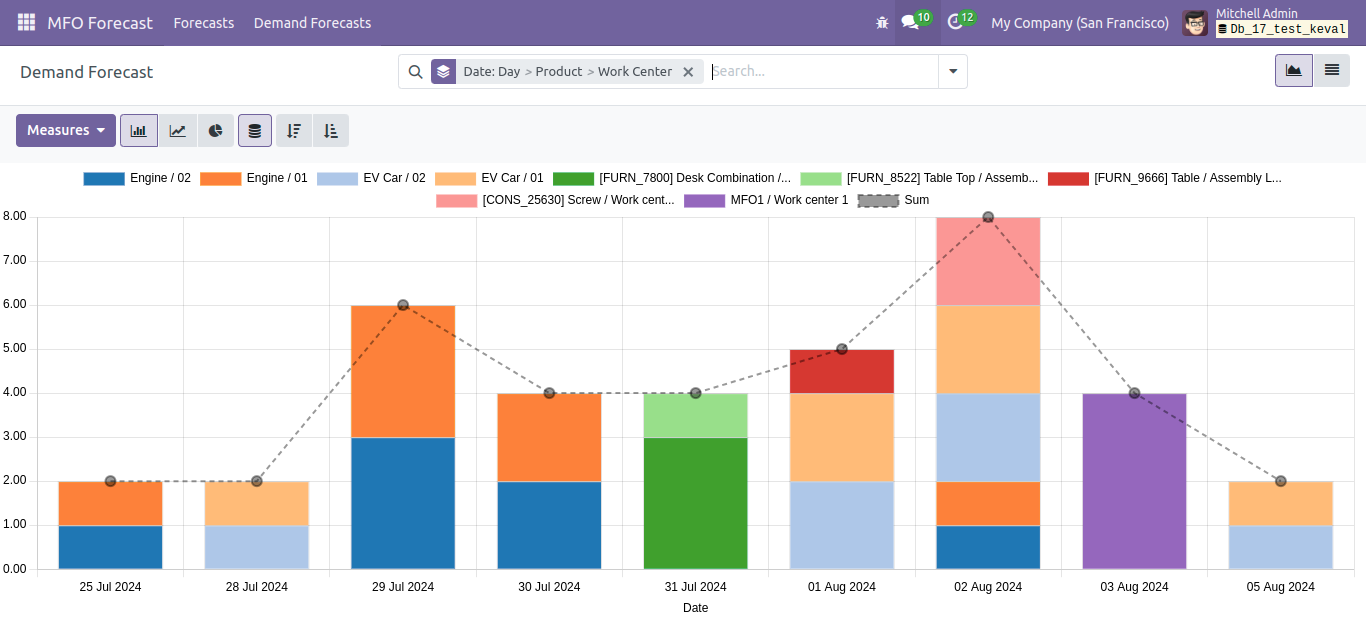Sort chart in descending order

click(x=293, y=131)
